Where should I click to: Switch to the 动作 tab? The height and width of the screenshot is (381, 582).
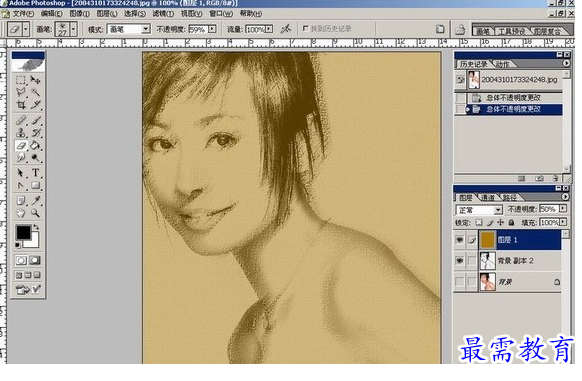(x=503, y=64)
